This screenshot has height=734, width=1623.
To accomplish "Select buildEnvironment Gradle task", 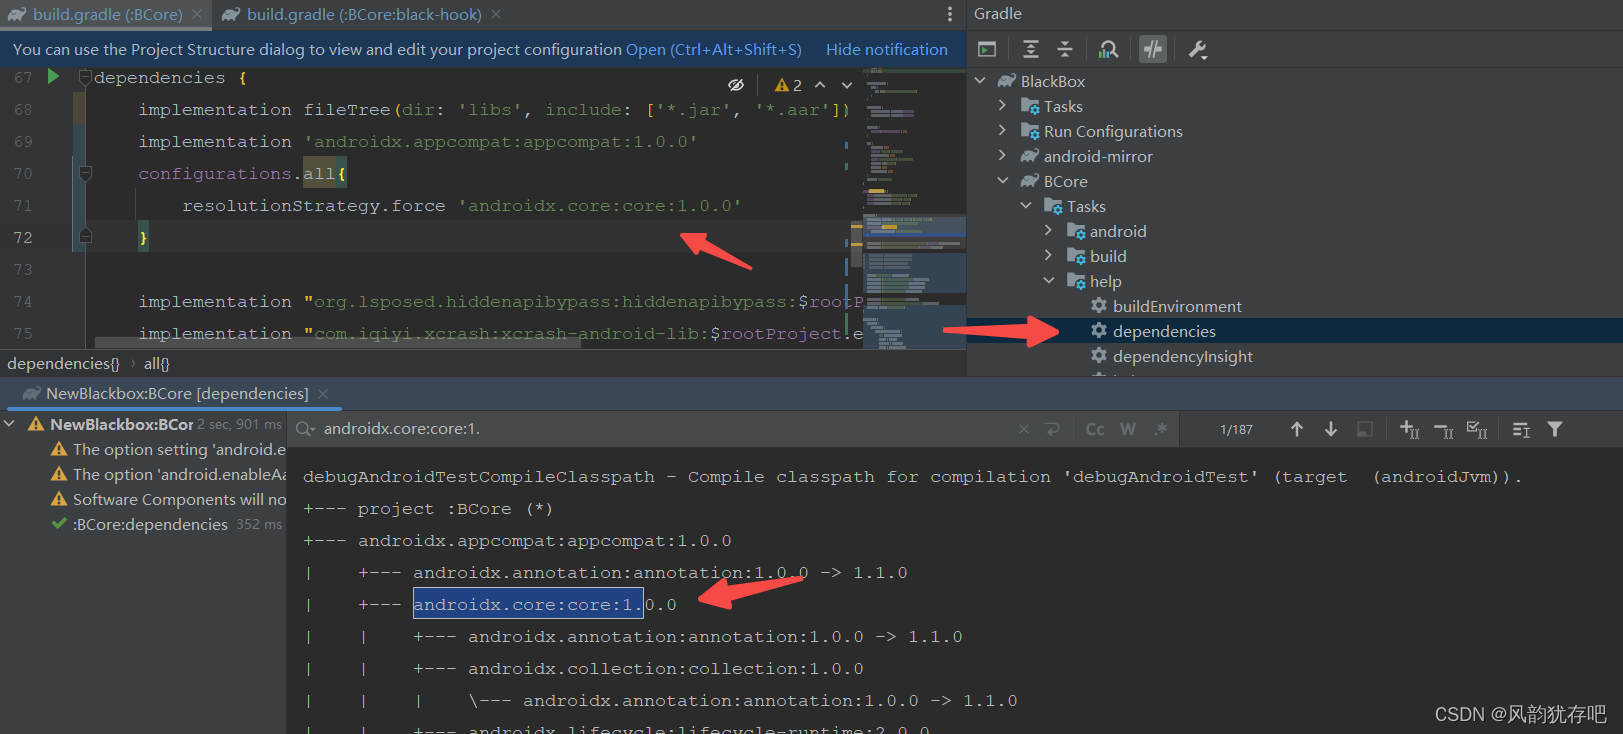I will click(1177, 306).
